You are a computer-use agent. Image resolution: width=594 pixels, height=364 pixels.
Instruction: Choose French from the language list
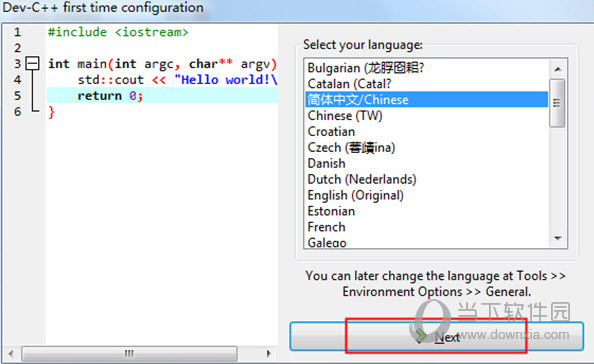pos(427,227)
